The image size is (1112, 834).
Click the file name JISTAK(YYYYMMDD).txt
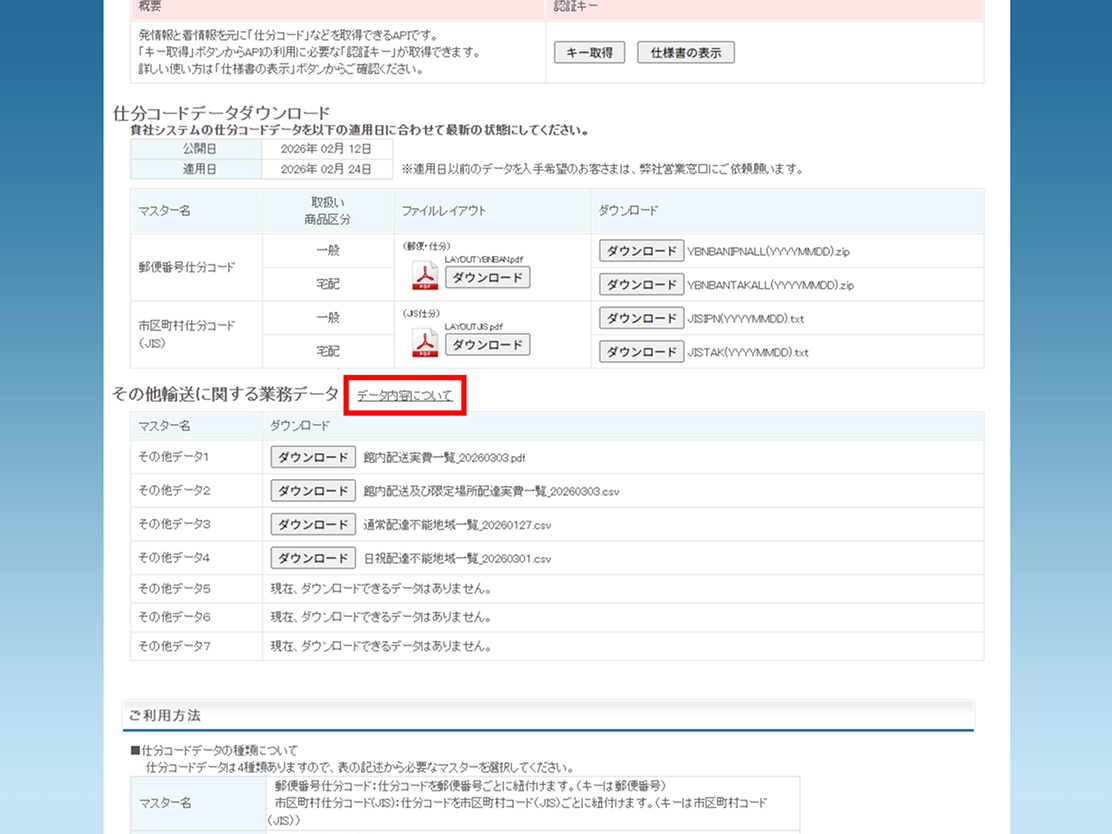(747, 352)
